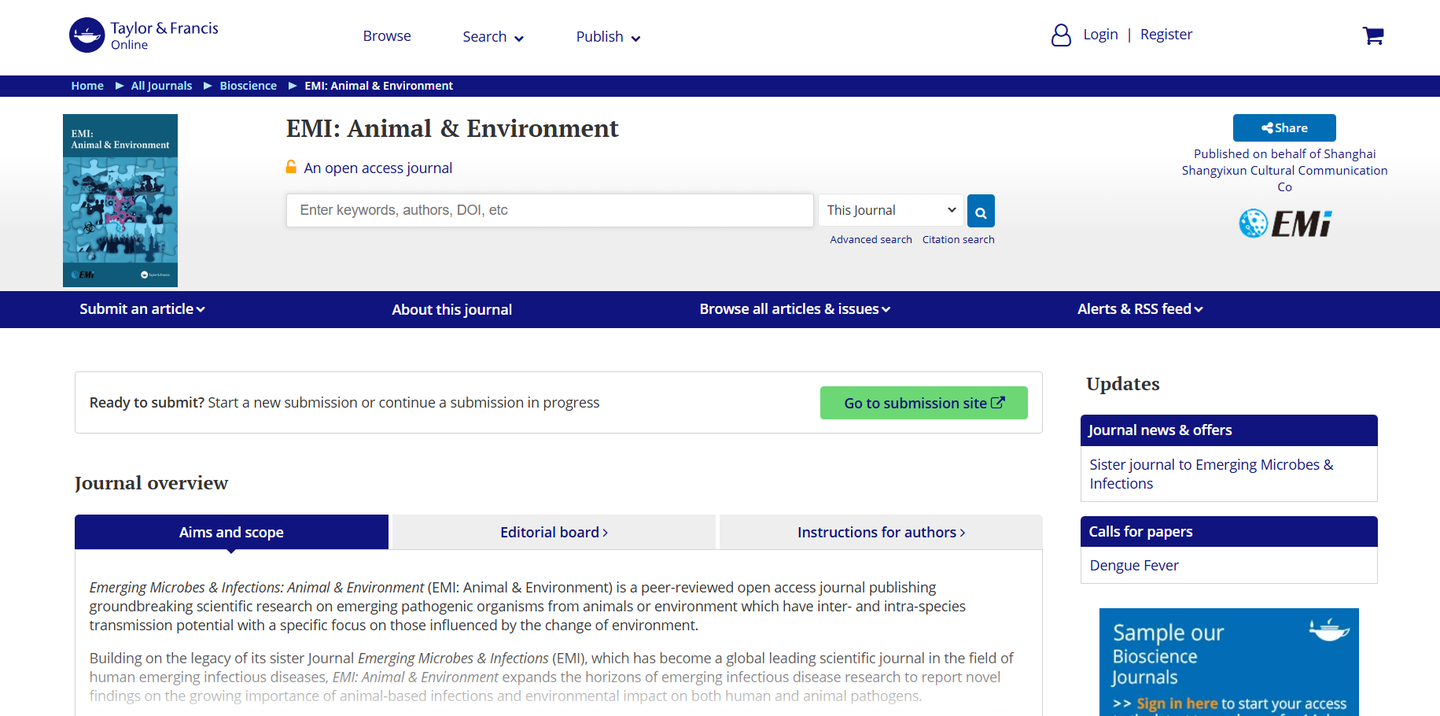1440x716 pixels.
Task: Open the journal cover thumbnail
Action: (x=120, y=200)
